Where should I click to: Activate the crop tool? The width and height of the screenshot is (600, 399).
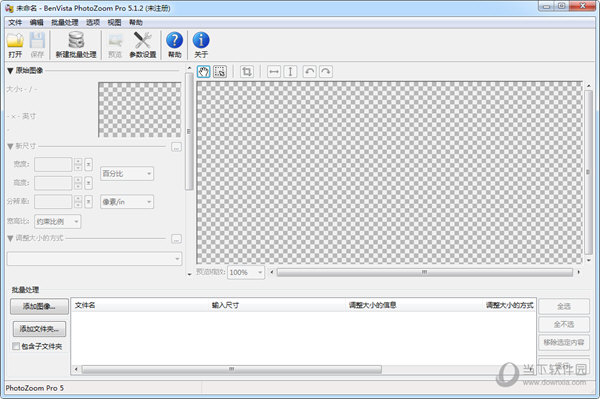click(x=247, y=72)
